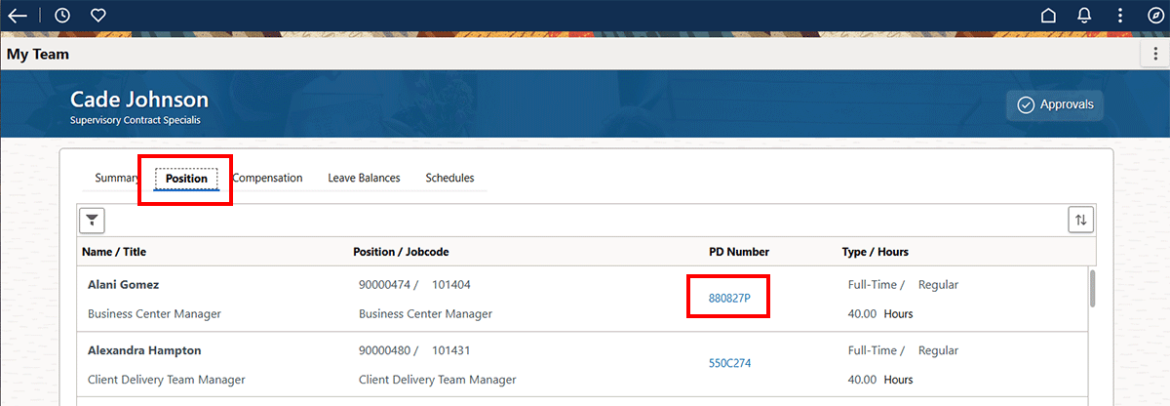This screenshot has height=406, width=1170.
Task: Click the My Team page title
Action: [x=38, y=54]
